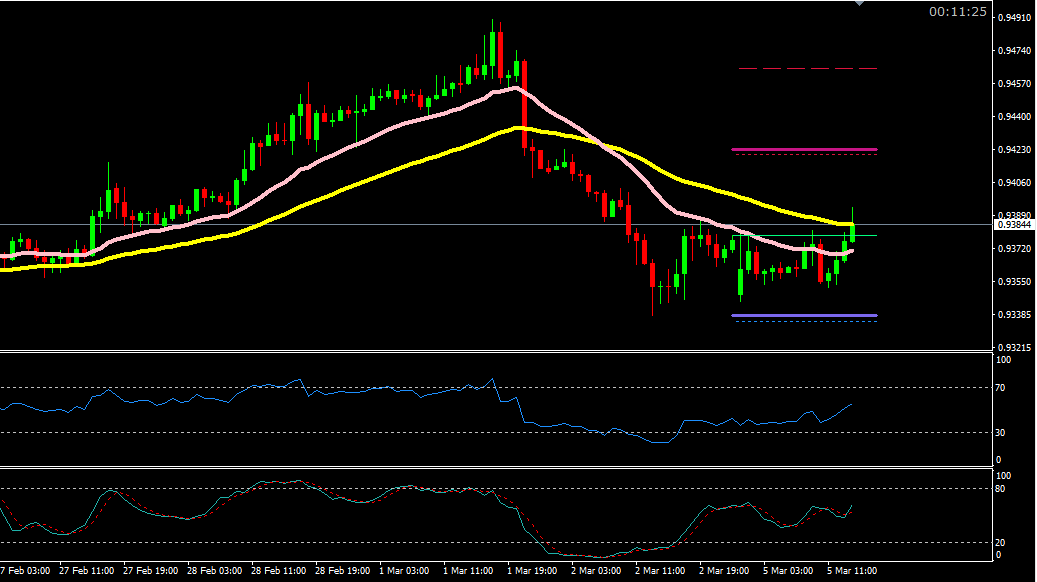The height and width of the screenshot is (582, 1037).
Task: Click price scale value 0.93215
Action: [x=1015, y=347]
